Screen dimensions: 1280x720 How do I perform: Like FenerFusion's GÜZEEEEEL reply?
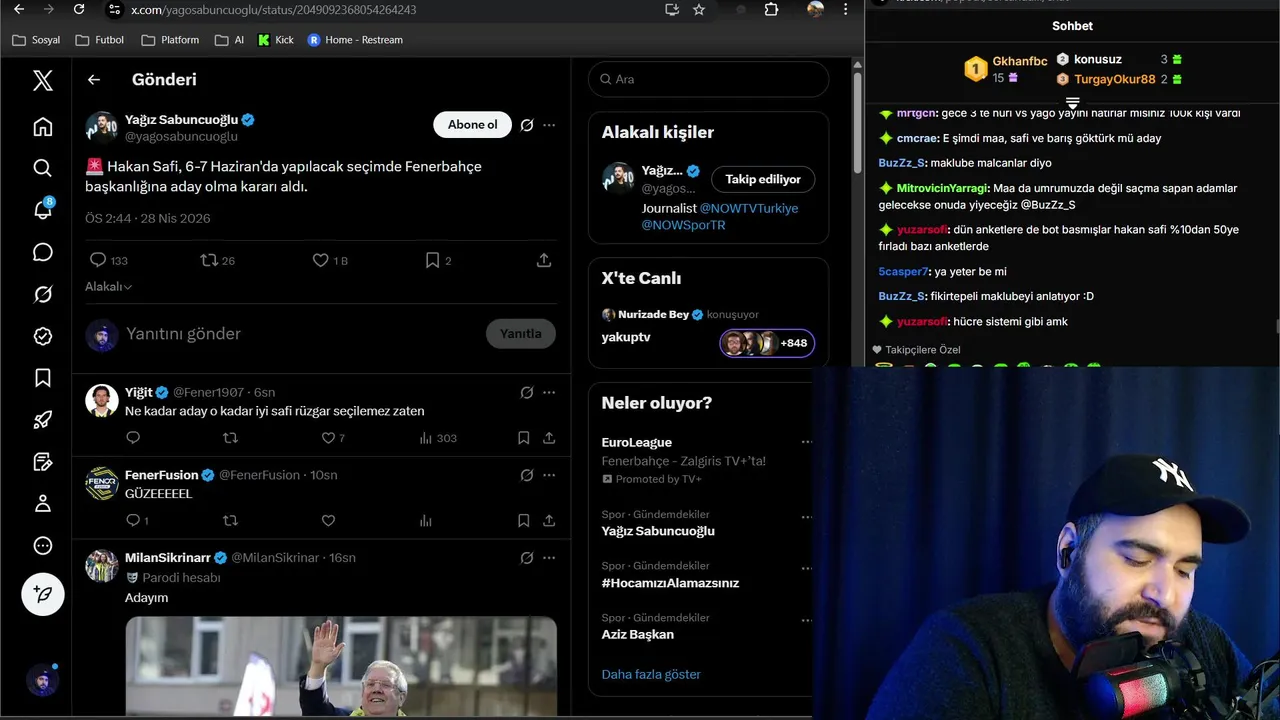pos(328,520)
